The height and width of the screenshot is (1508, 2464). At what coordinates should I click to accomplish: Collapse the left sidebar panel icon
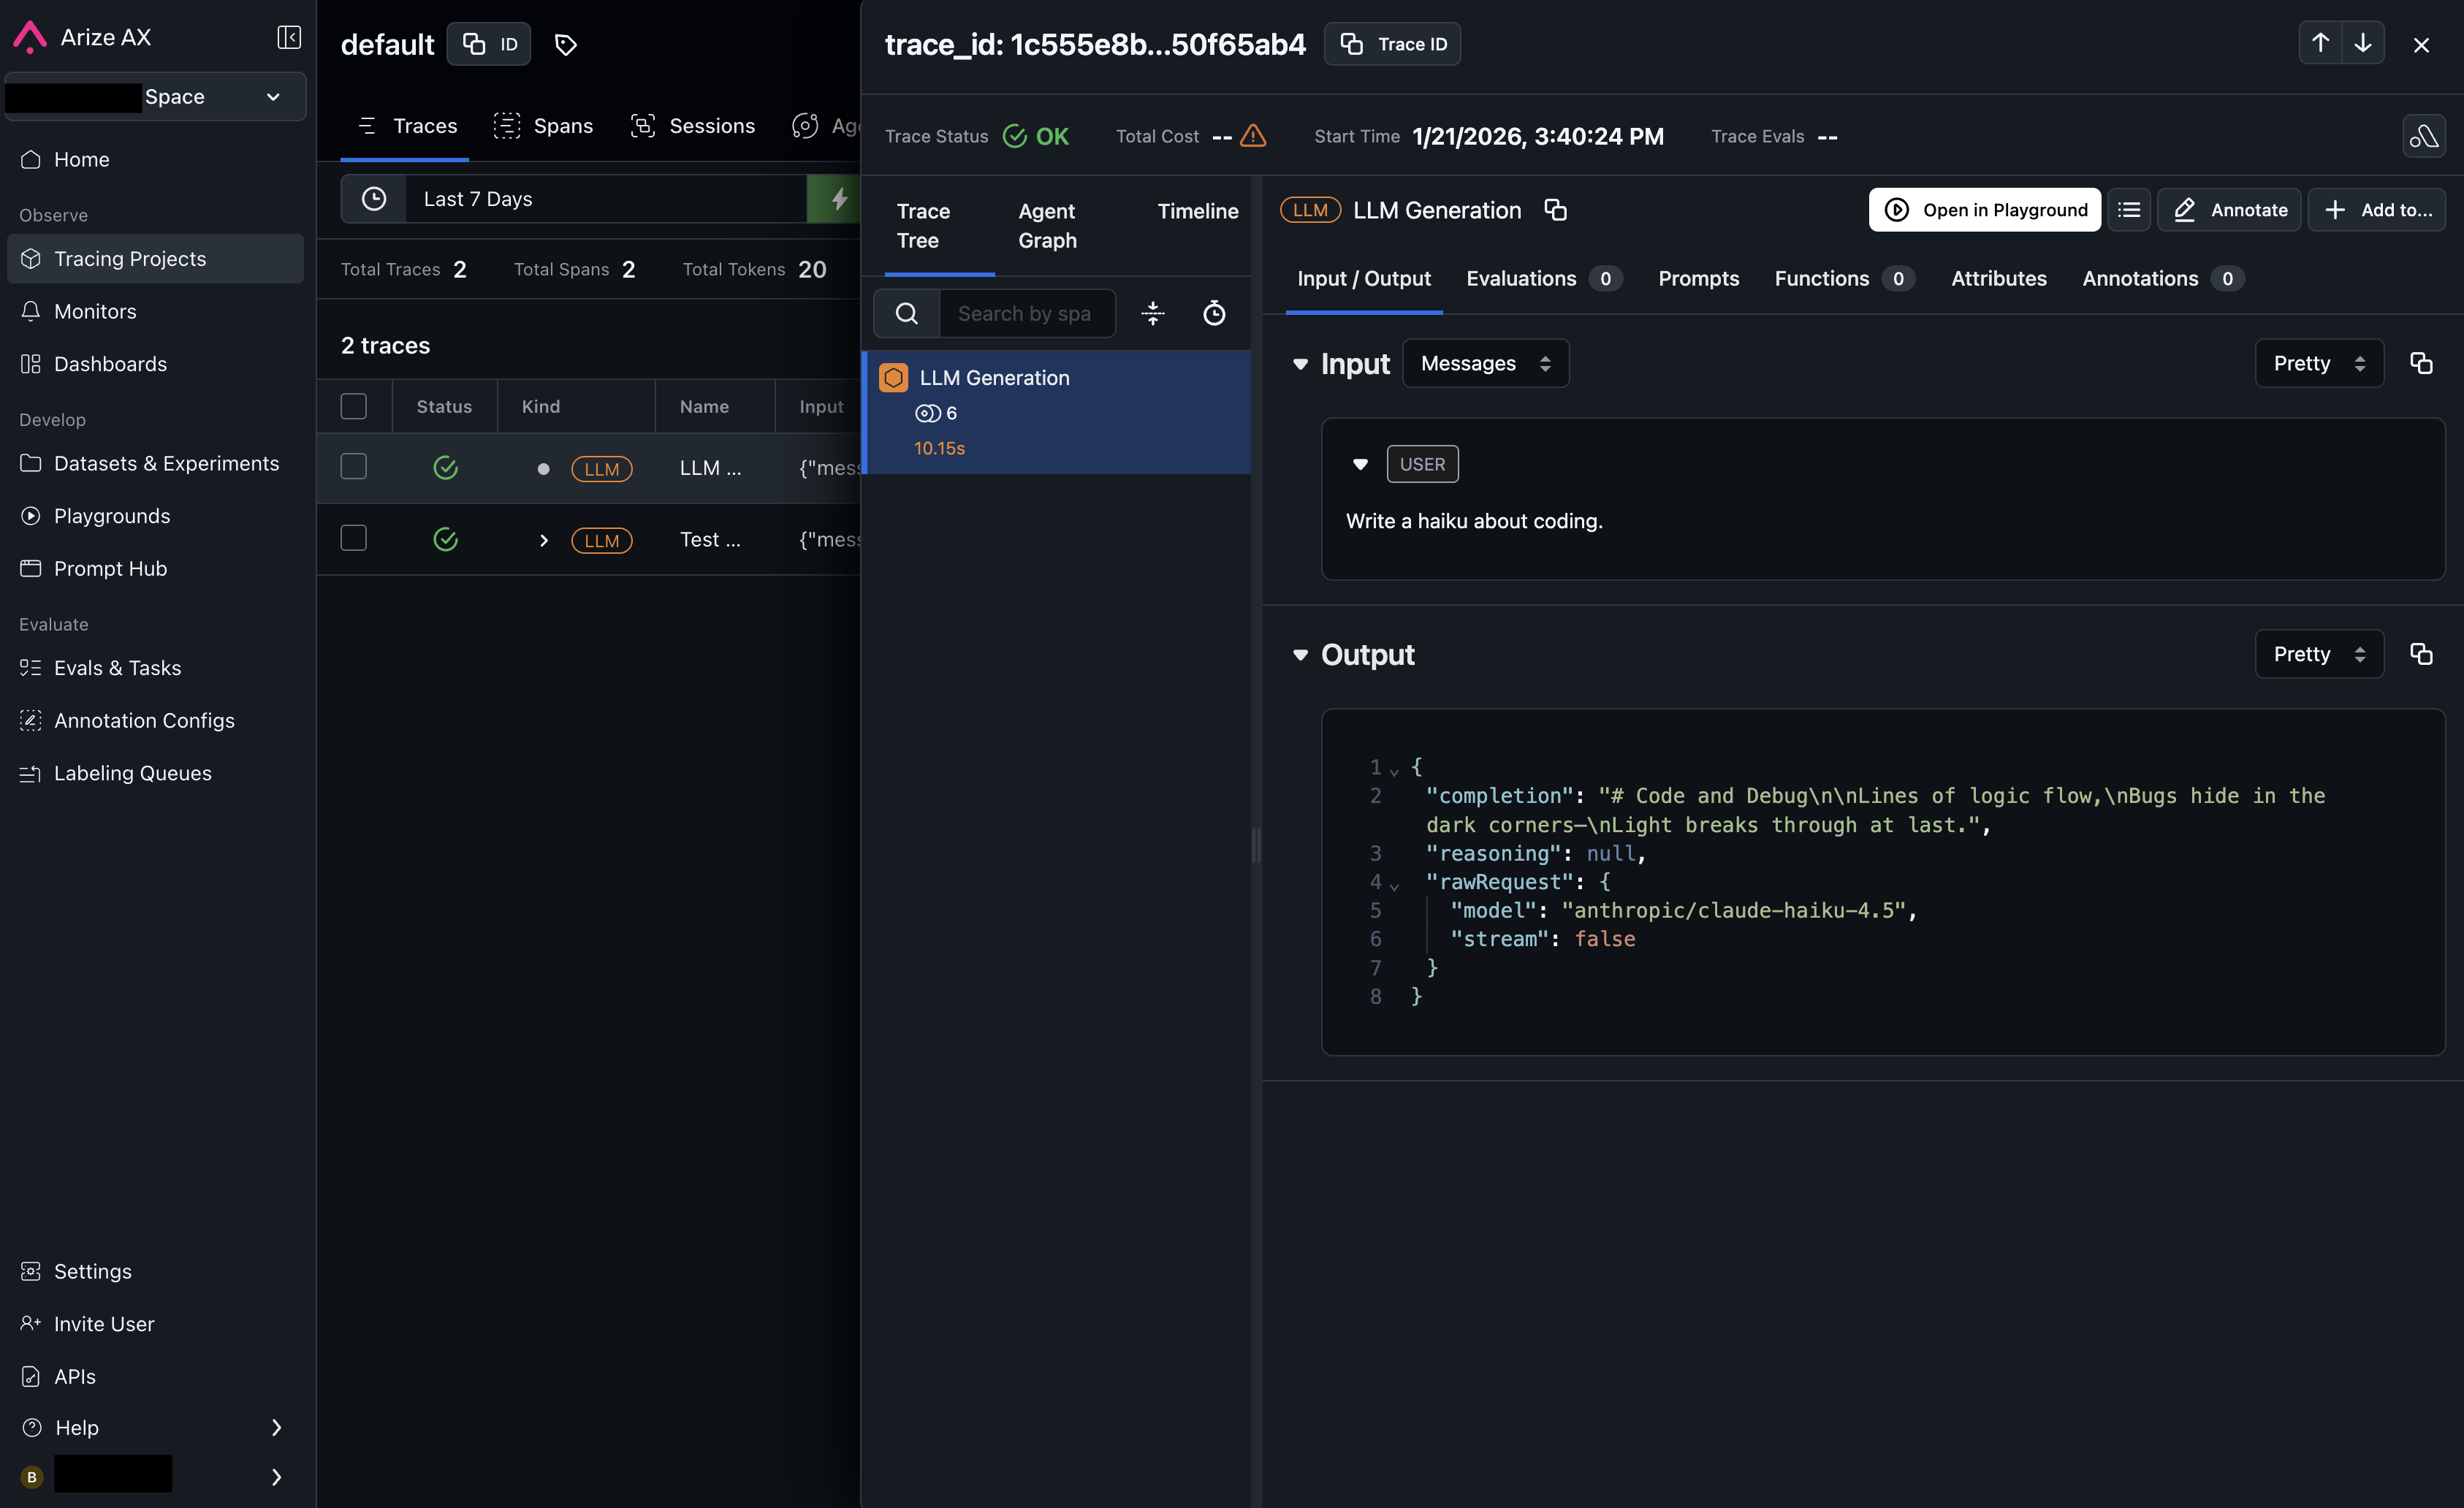[288, 37]
